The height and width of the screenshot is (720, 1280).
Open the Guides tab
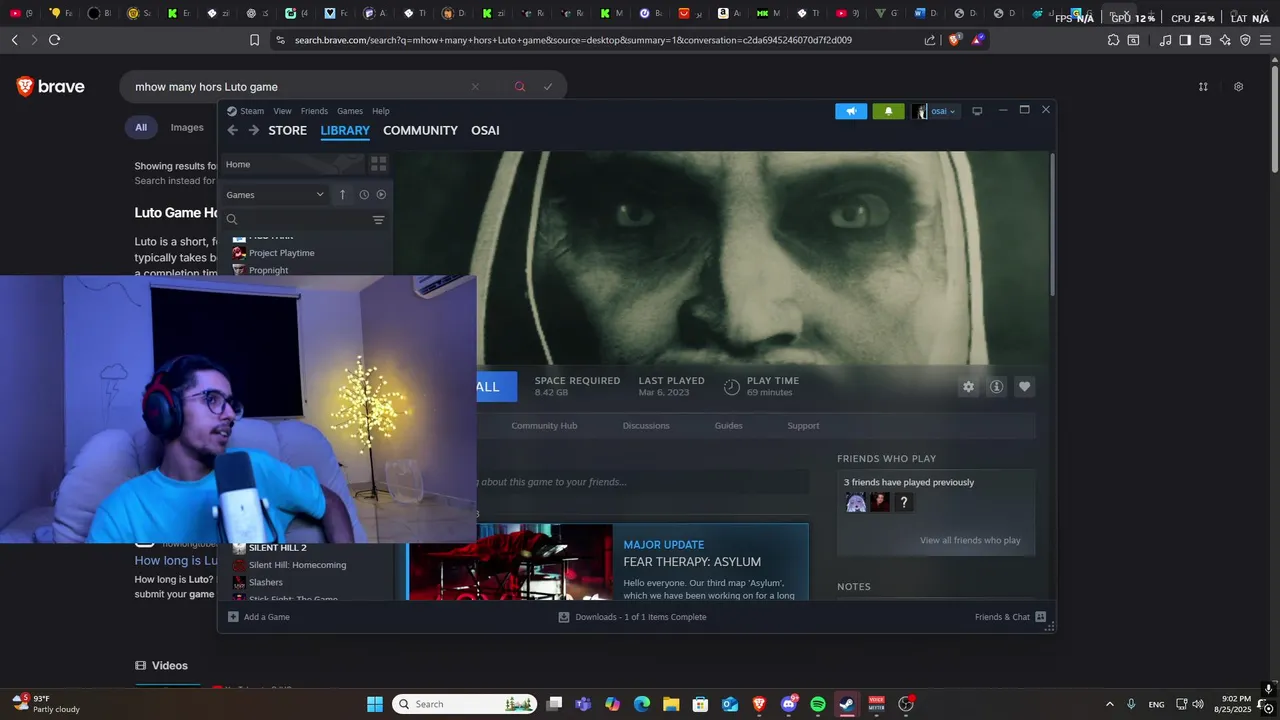pyautogui.click(x=728, y=426)
